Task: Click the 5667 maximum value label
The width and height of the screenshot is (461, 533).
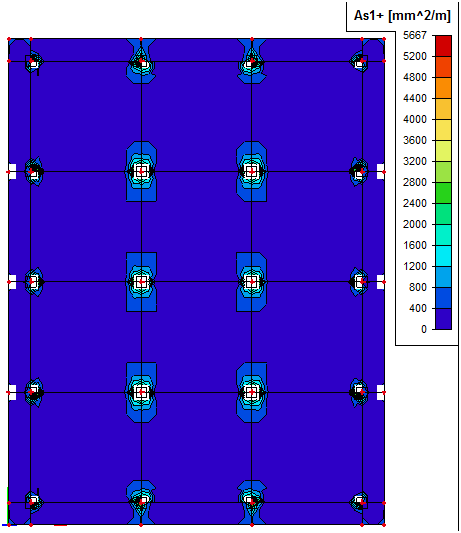Action: [x=414, y=35]
